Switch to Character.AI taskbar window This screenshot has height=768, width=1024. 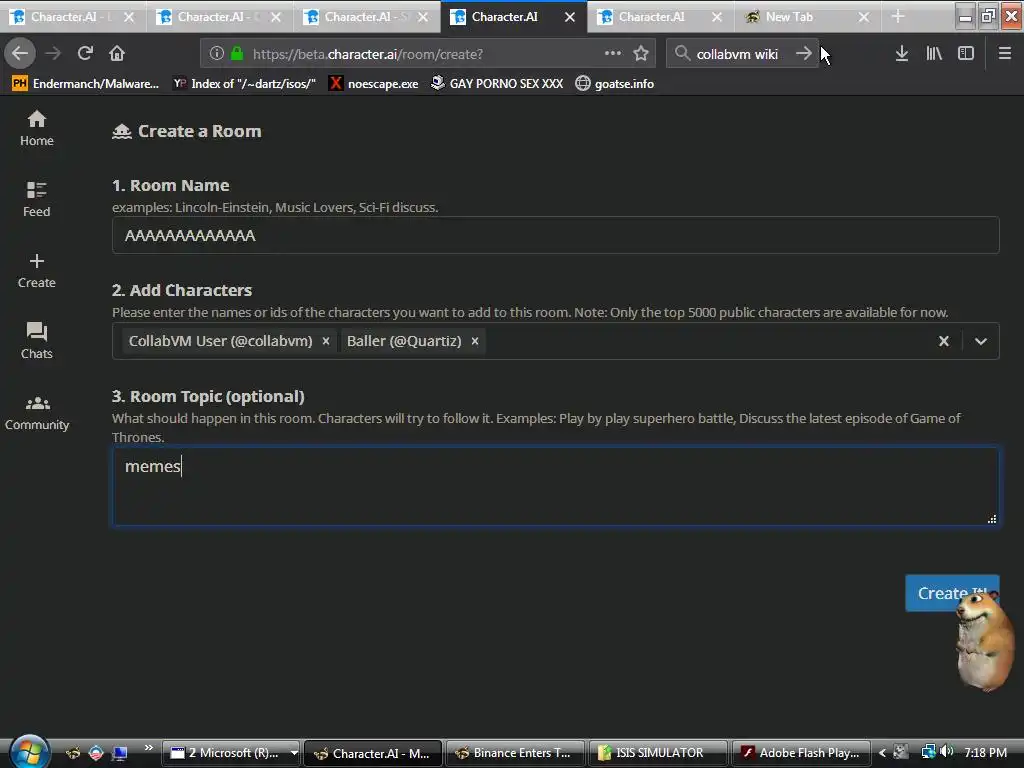tap(373, 753)
